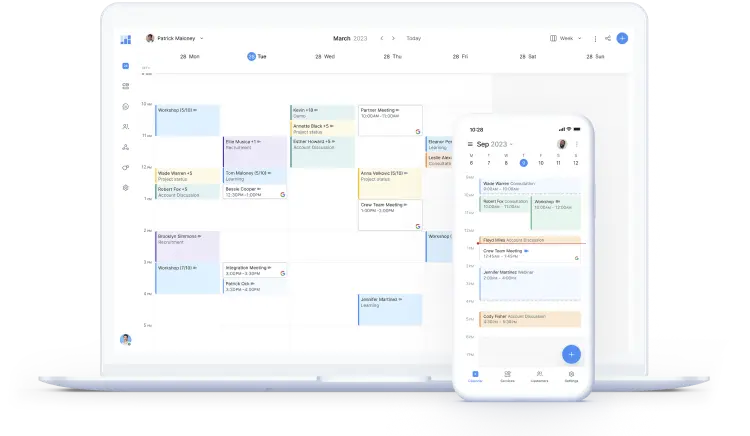
Task: Switch to Services tab on phone
Action: [507, 377]
